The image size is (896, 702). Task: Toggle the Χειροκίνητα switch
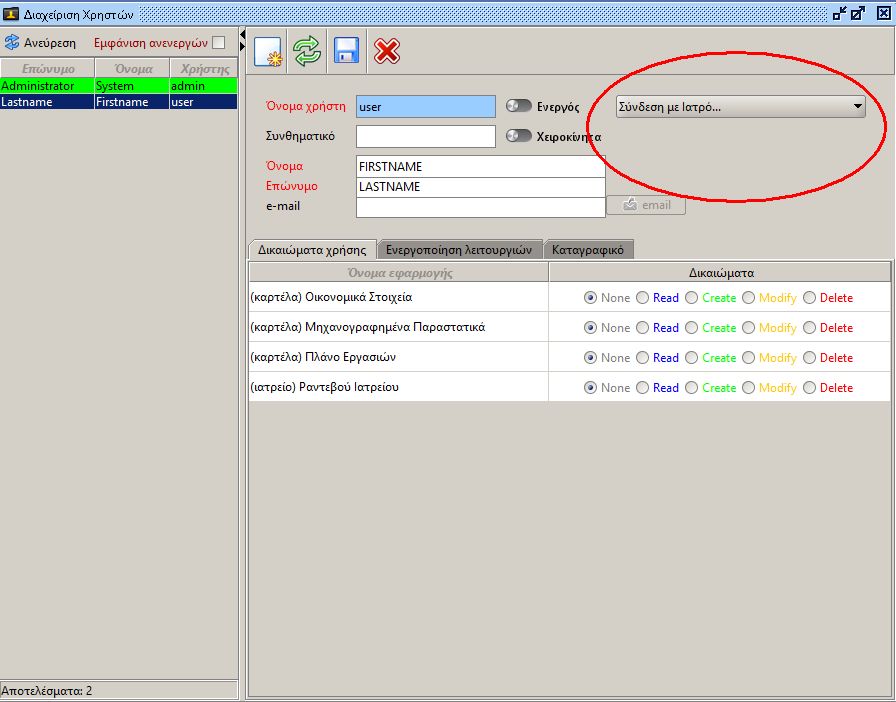(519, 136)
